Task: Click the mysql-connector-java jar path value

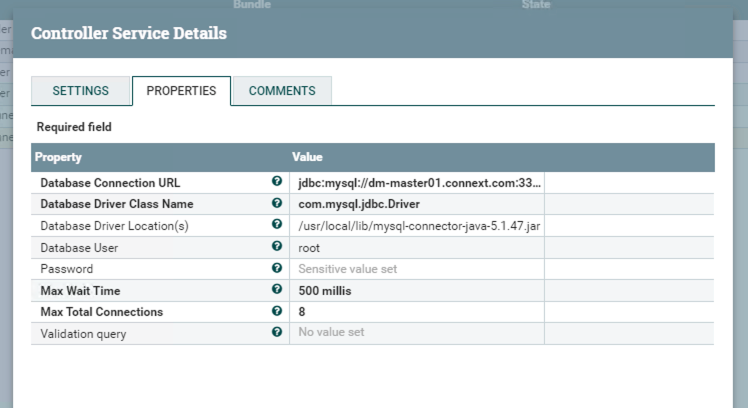Action: pyautogui.click(x=418, y=226)
